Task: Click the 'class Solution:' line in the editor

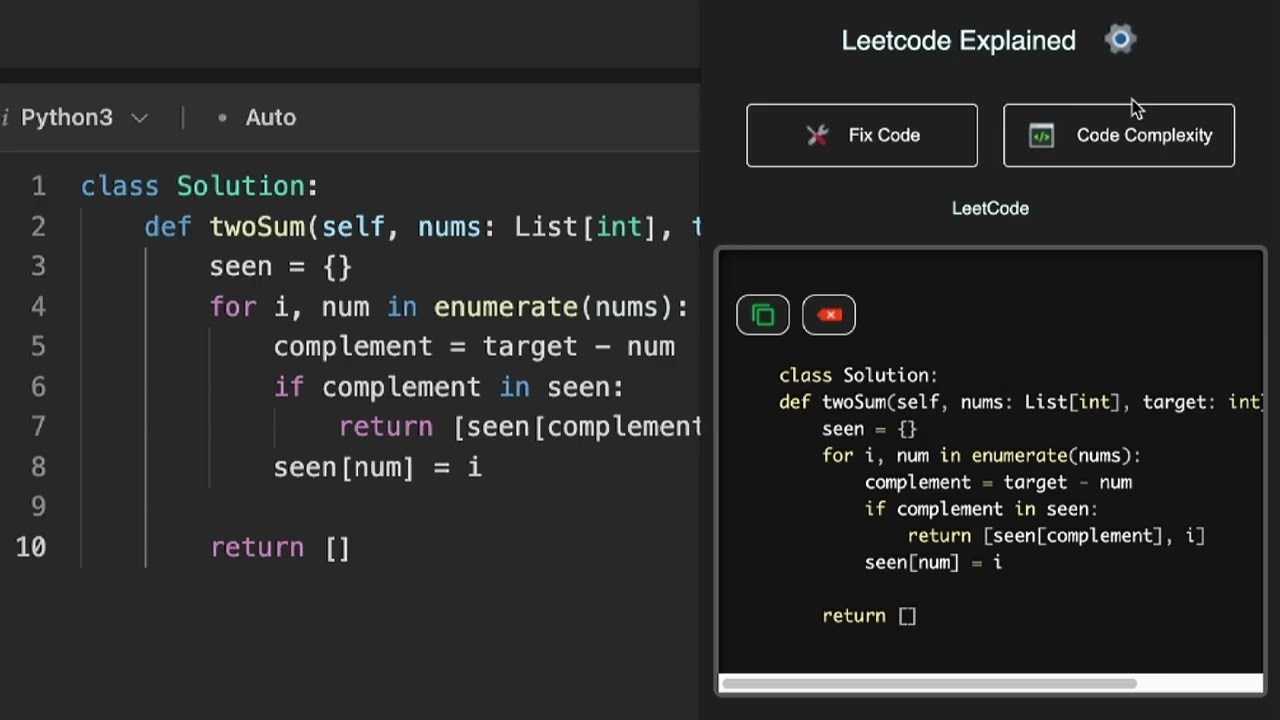Action: click(x=199, y=186)
